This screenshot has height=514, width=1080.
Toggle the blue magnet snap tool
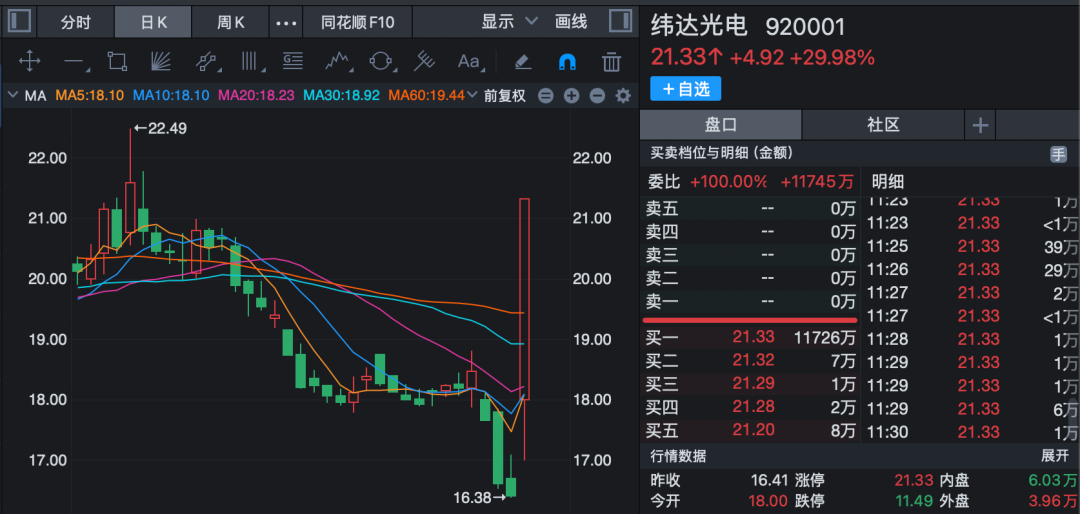pyautogui.click(x=567, y=62)
